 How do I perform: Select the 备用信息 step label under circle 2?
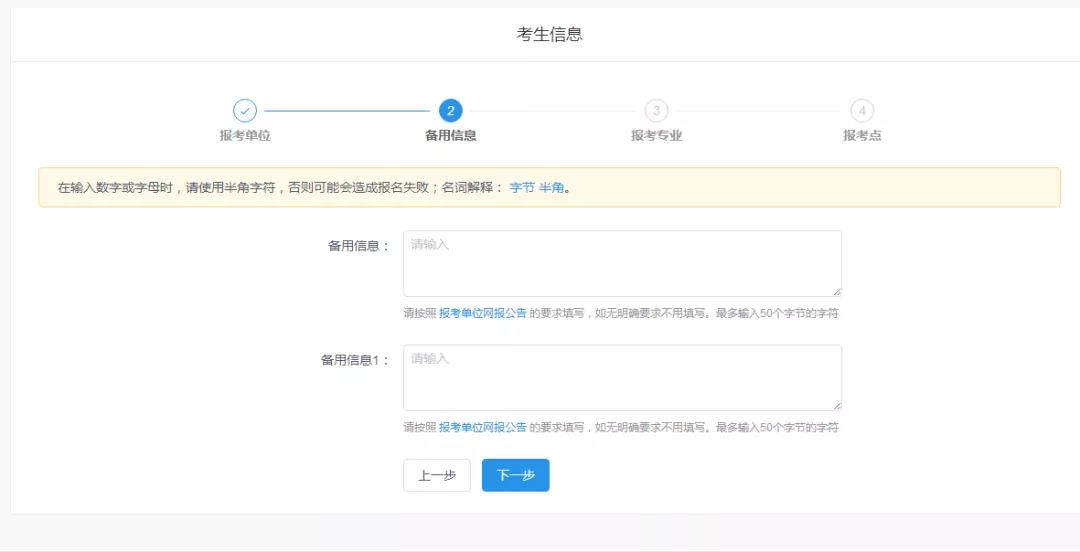tap(450, 136)
